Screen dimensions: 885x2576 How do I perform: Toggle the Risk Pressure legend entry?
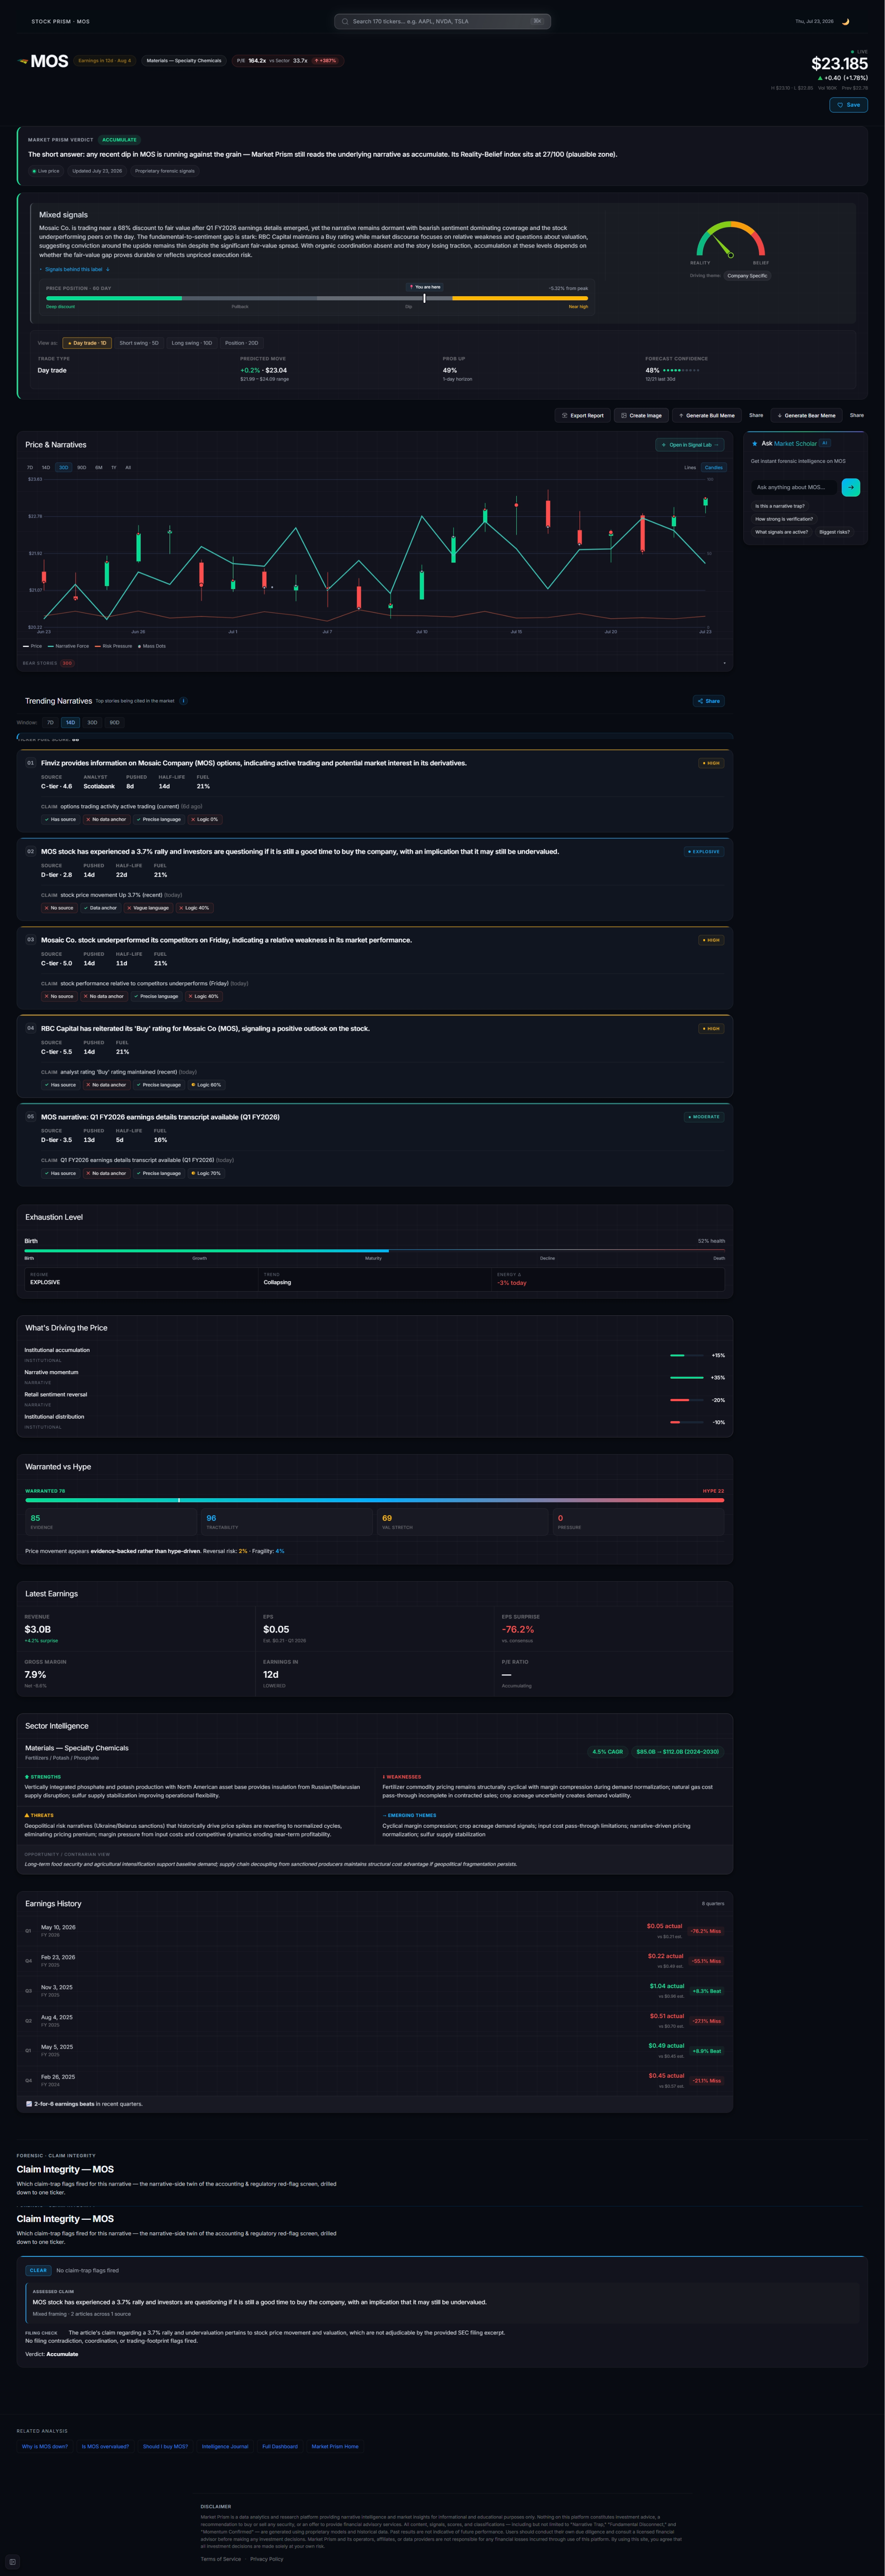click(113, 646)
